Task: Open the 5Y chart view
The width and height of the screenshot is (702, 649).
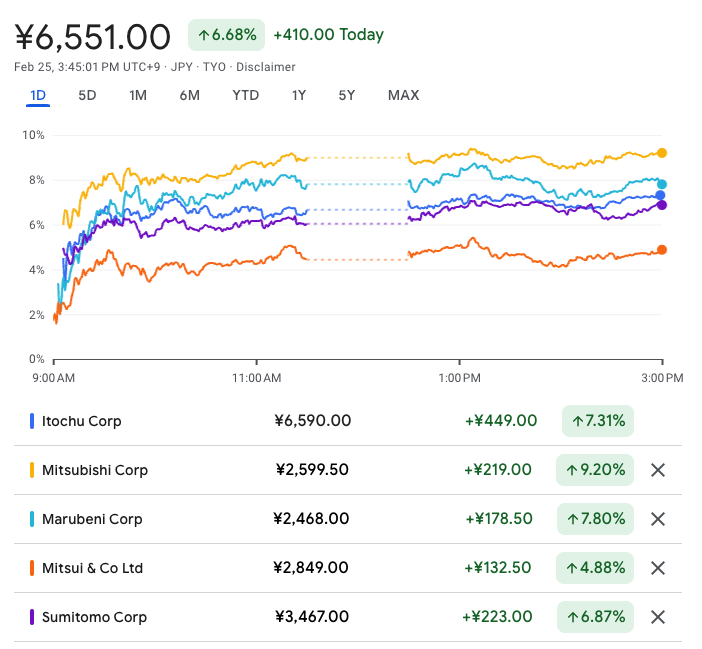Action: (346, 95)
